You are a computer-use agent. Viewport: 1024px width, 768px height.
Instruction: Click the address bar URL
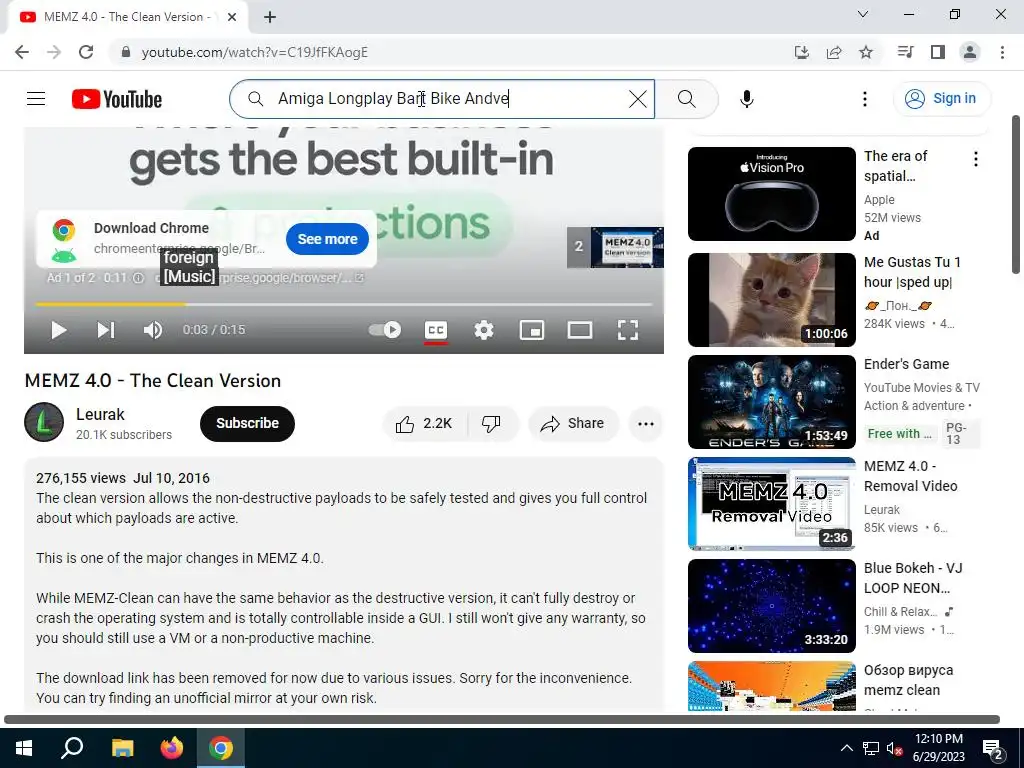pyautogui.click(x=255, y=52)
